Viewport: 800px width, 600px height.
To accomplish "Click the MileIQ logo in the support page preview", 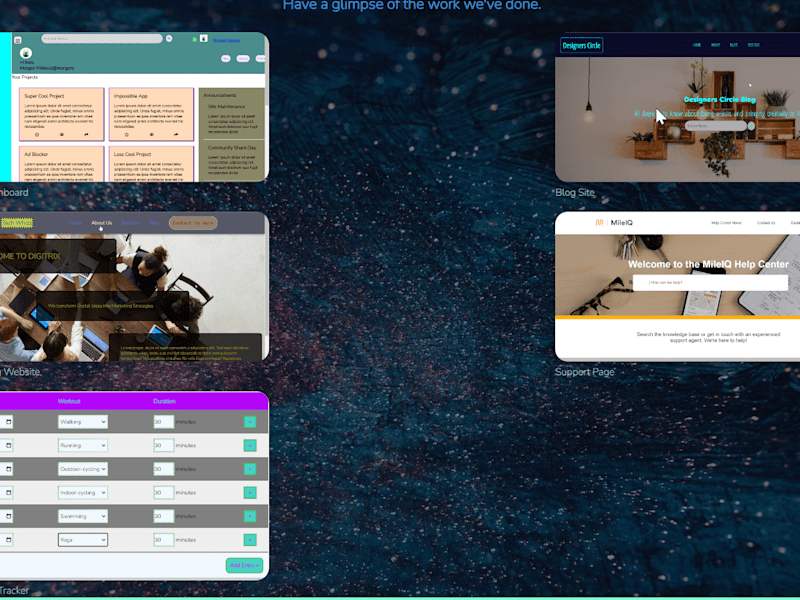I will [x=614, y=222].
